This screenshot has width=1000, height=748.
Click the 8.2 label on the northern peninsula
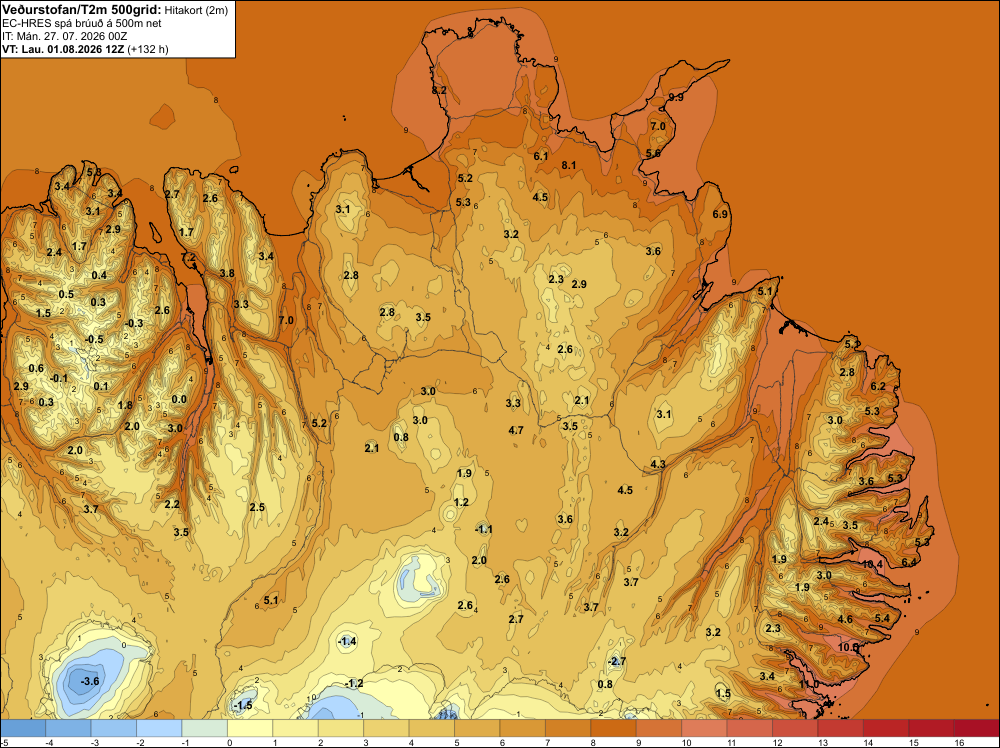point(439,91)
